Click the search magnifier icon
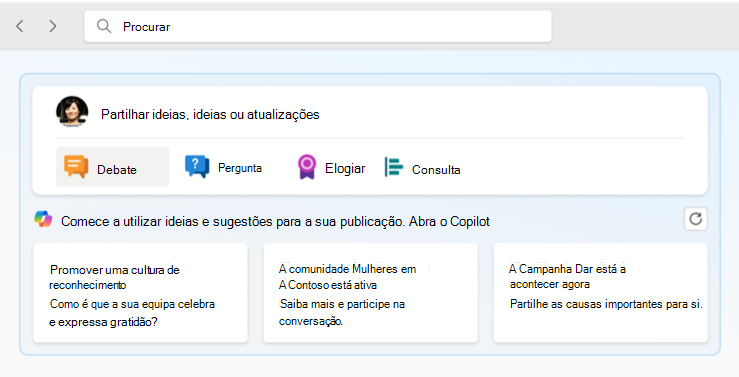This screenshot has width=739, height=377. (x=104, y=26)
